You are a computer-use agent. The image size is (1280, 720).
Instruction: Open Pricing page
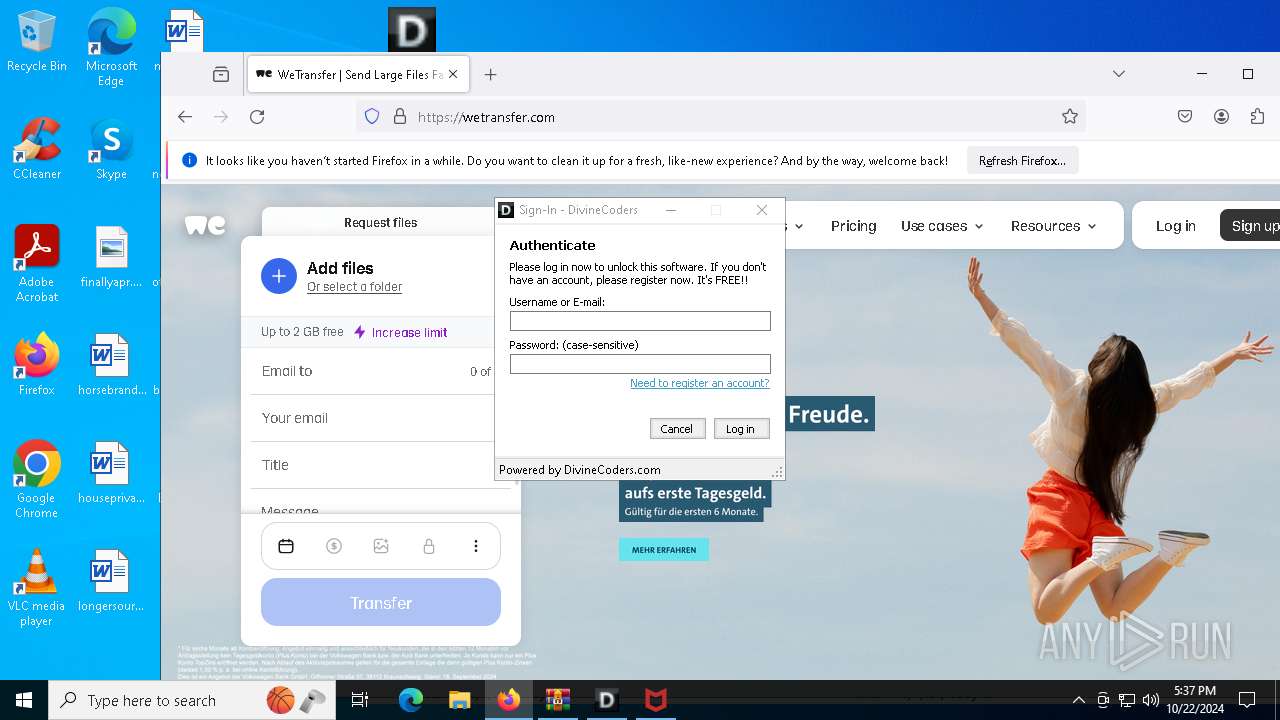(853, 226)
